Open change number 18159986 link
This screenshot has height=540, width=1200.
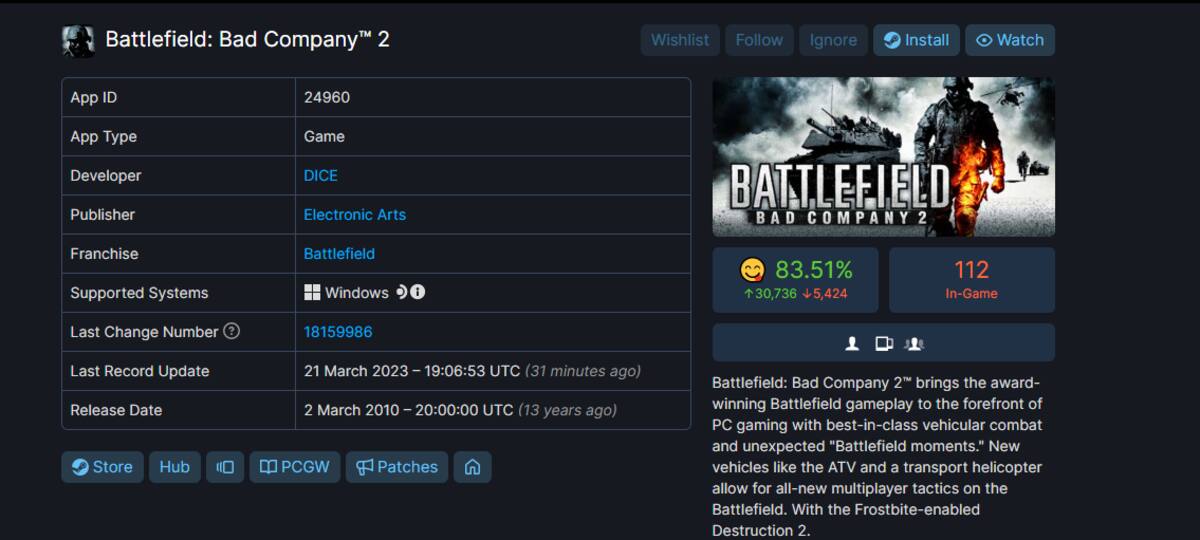click(x=338, y=331)
